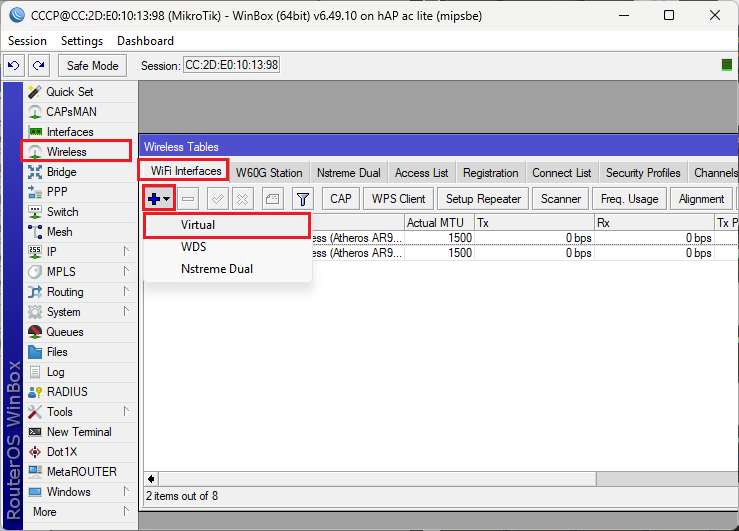Image resolution: width=739 pixels, height=531 pixels.
Task: Click the Alignment button
Action: pyautogui.click(x=701, y=199)
